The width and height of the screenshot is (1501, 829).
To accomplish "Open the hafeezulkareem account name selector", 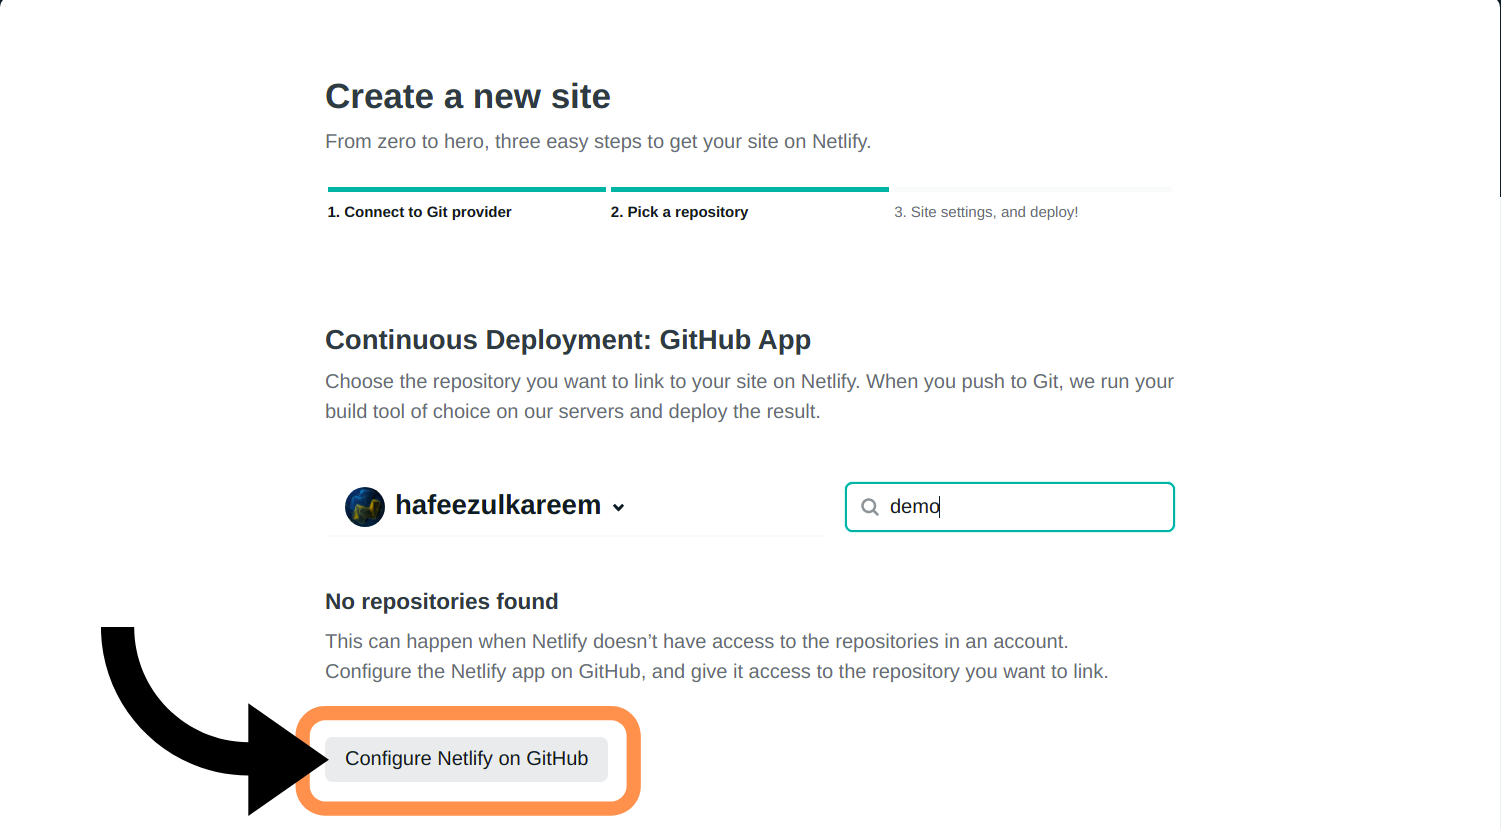I will 497,506.
